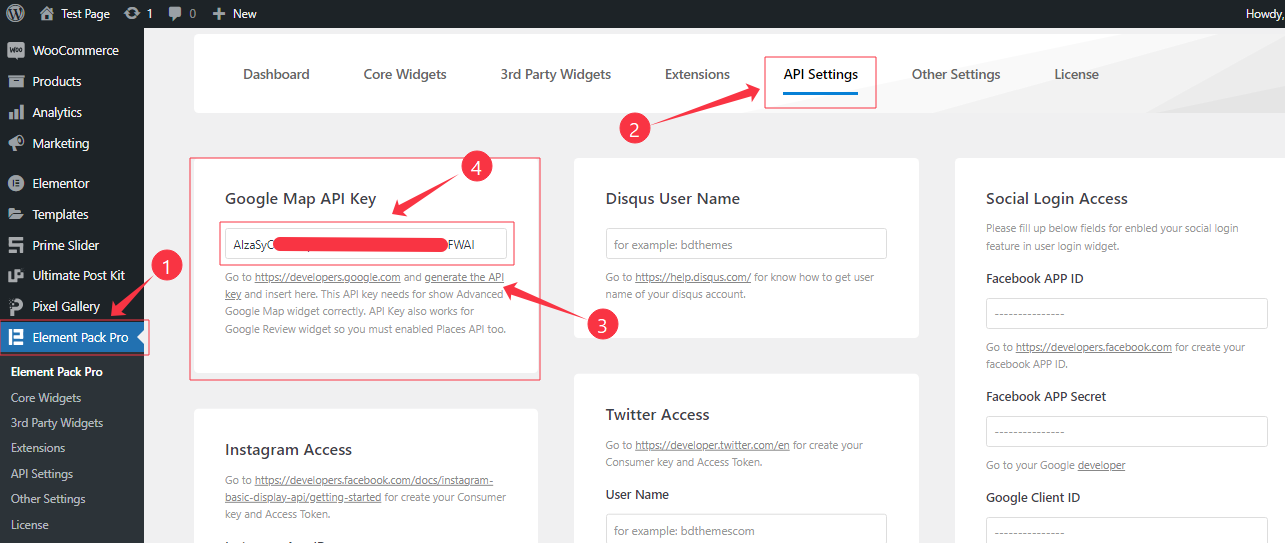Switch to the 3rd Party Widgets tab
Image resolution: width=1285 pixels, height=543 pixels.
(x=555, y=74)
